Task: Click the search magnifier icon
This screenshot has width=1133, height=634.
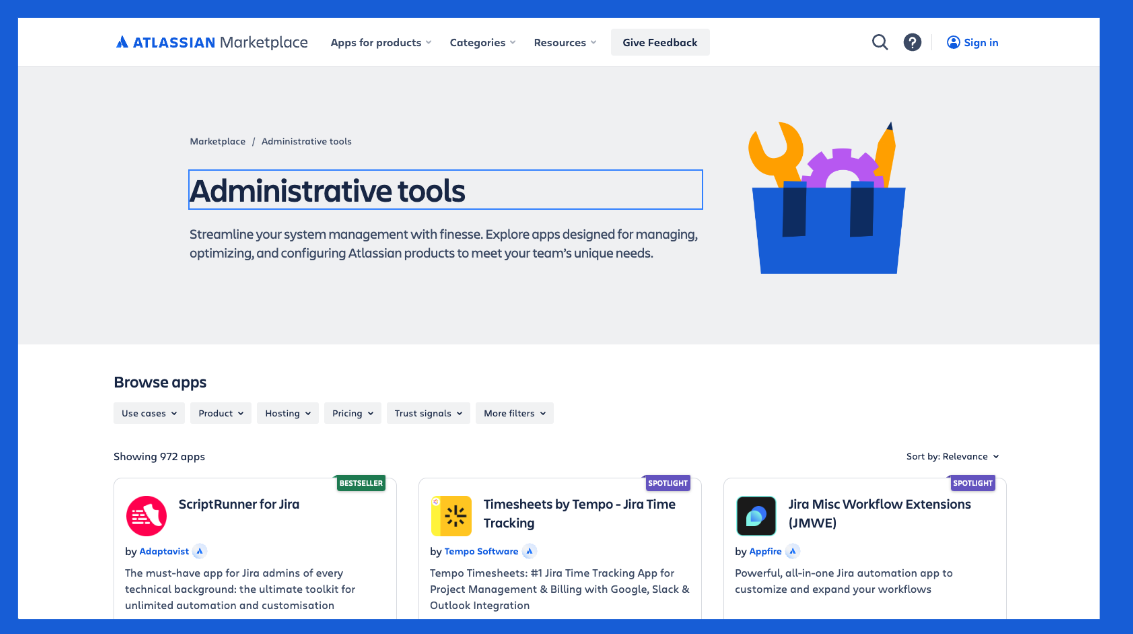Action: pyautogui.click(x=879, y=42)
